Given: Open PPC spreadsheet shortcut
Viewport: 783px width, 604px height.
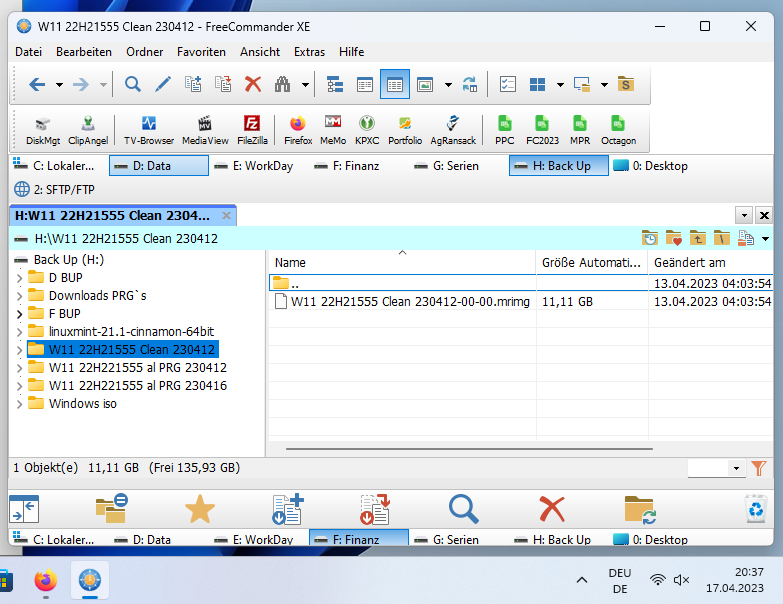Looking at the screenshot, I should pos(504,130).
